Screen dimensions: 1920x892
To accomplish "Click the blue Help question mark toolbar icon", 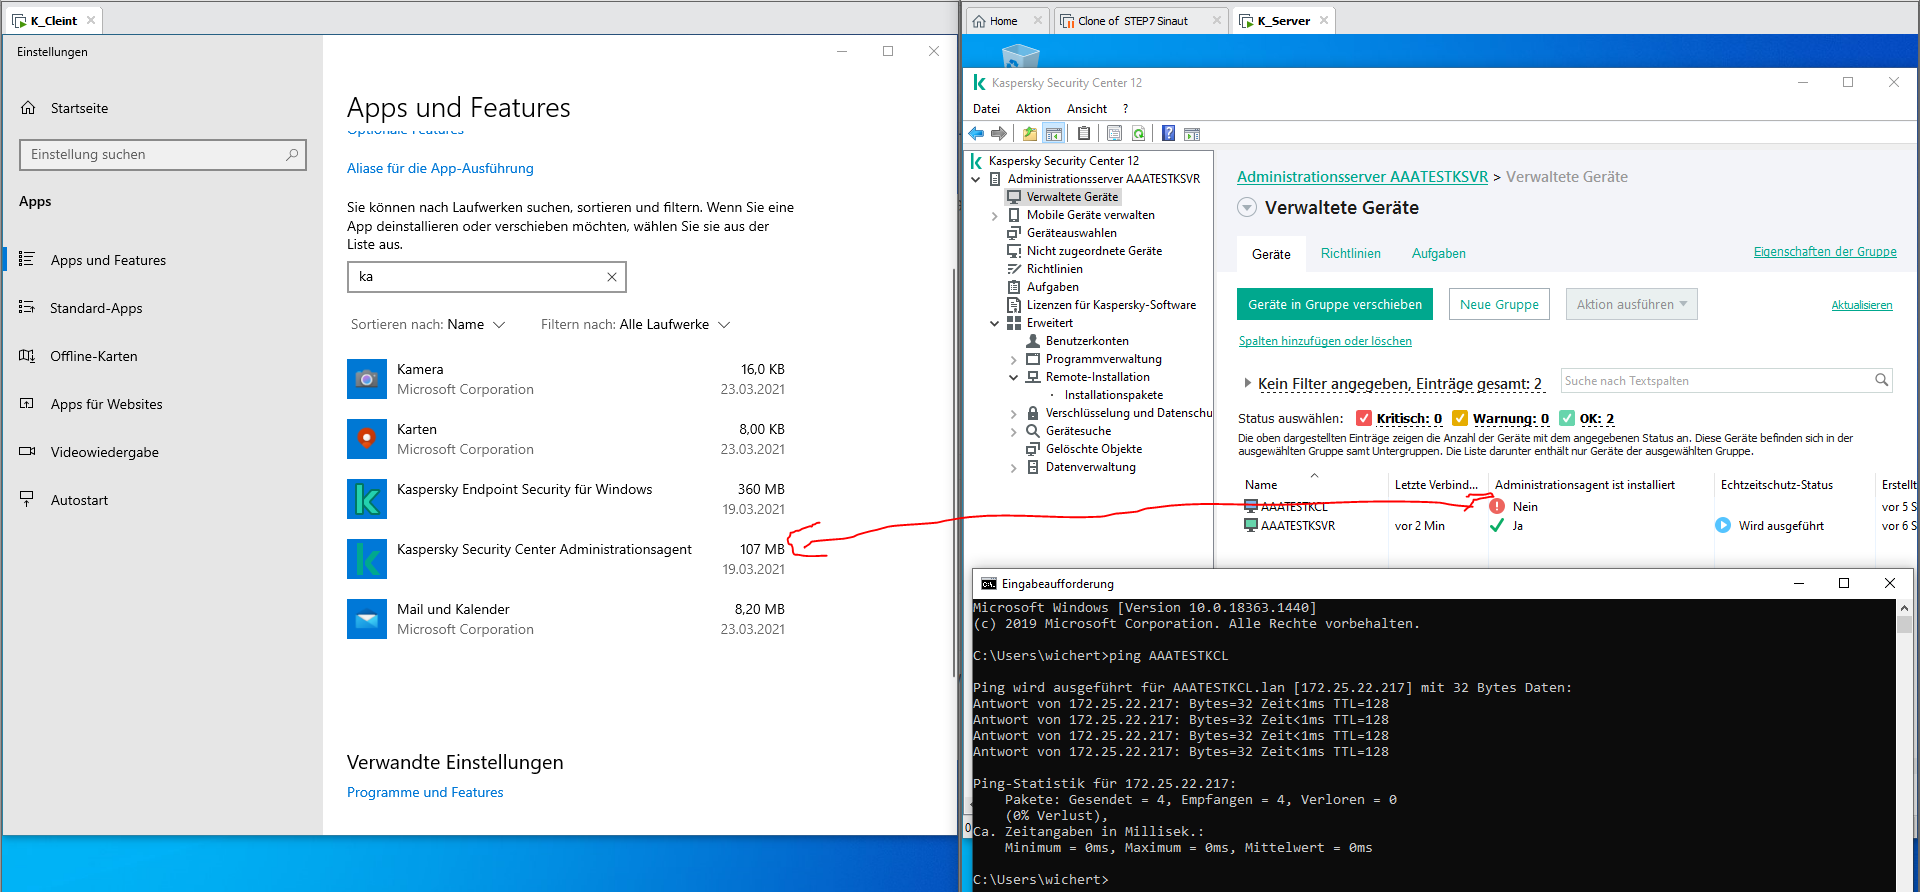I will [1168, 134].
